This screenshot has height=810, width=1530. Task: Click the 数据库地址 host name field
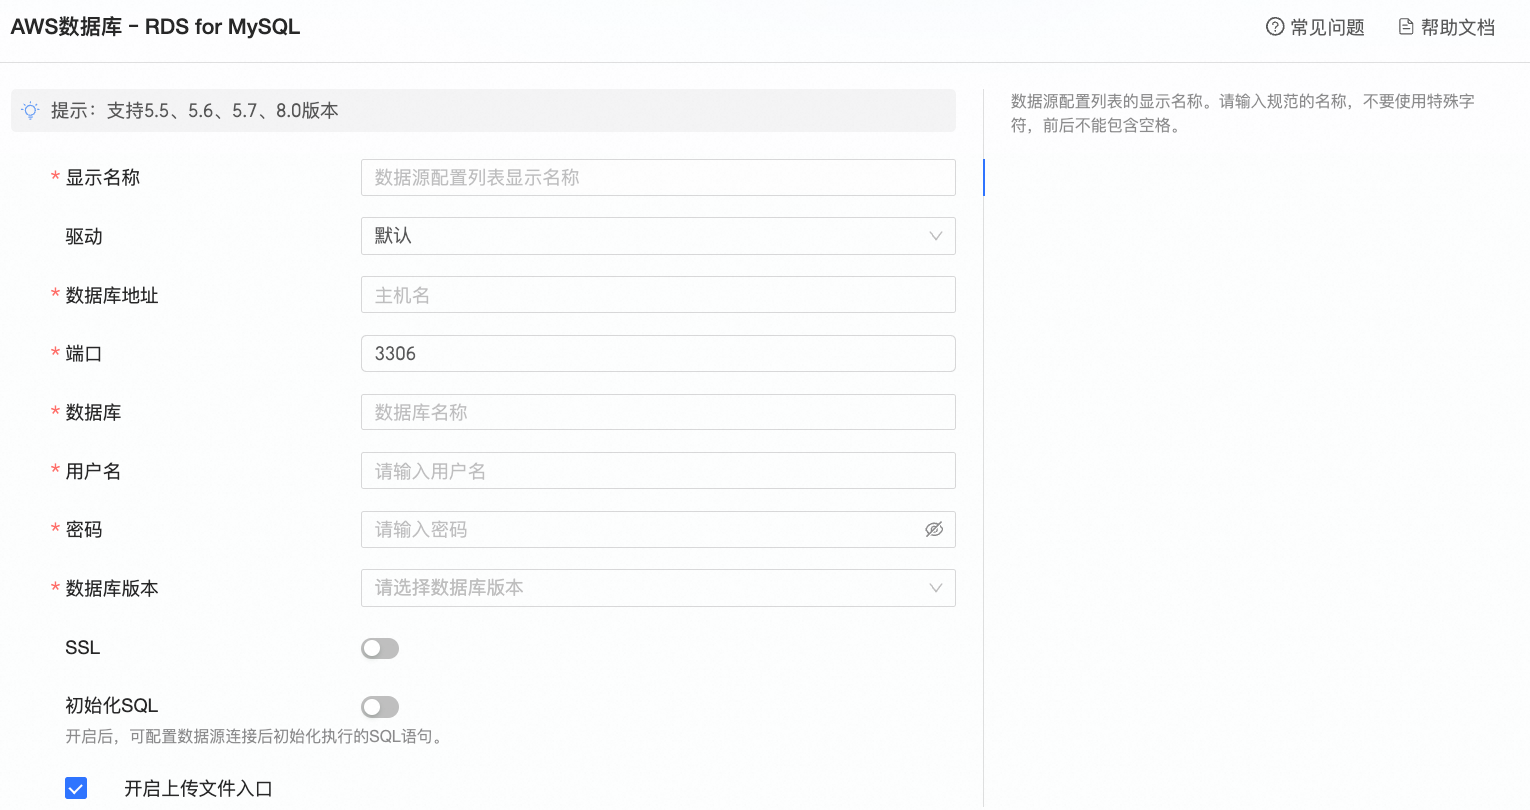coord(658,295)
